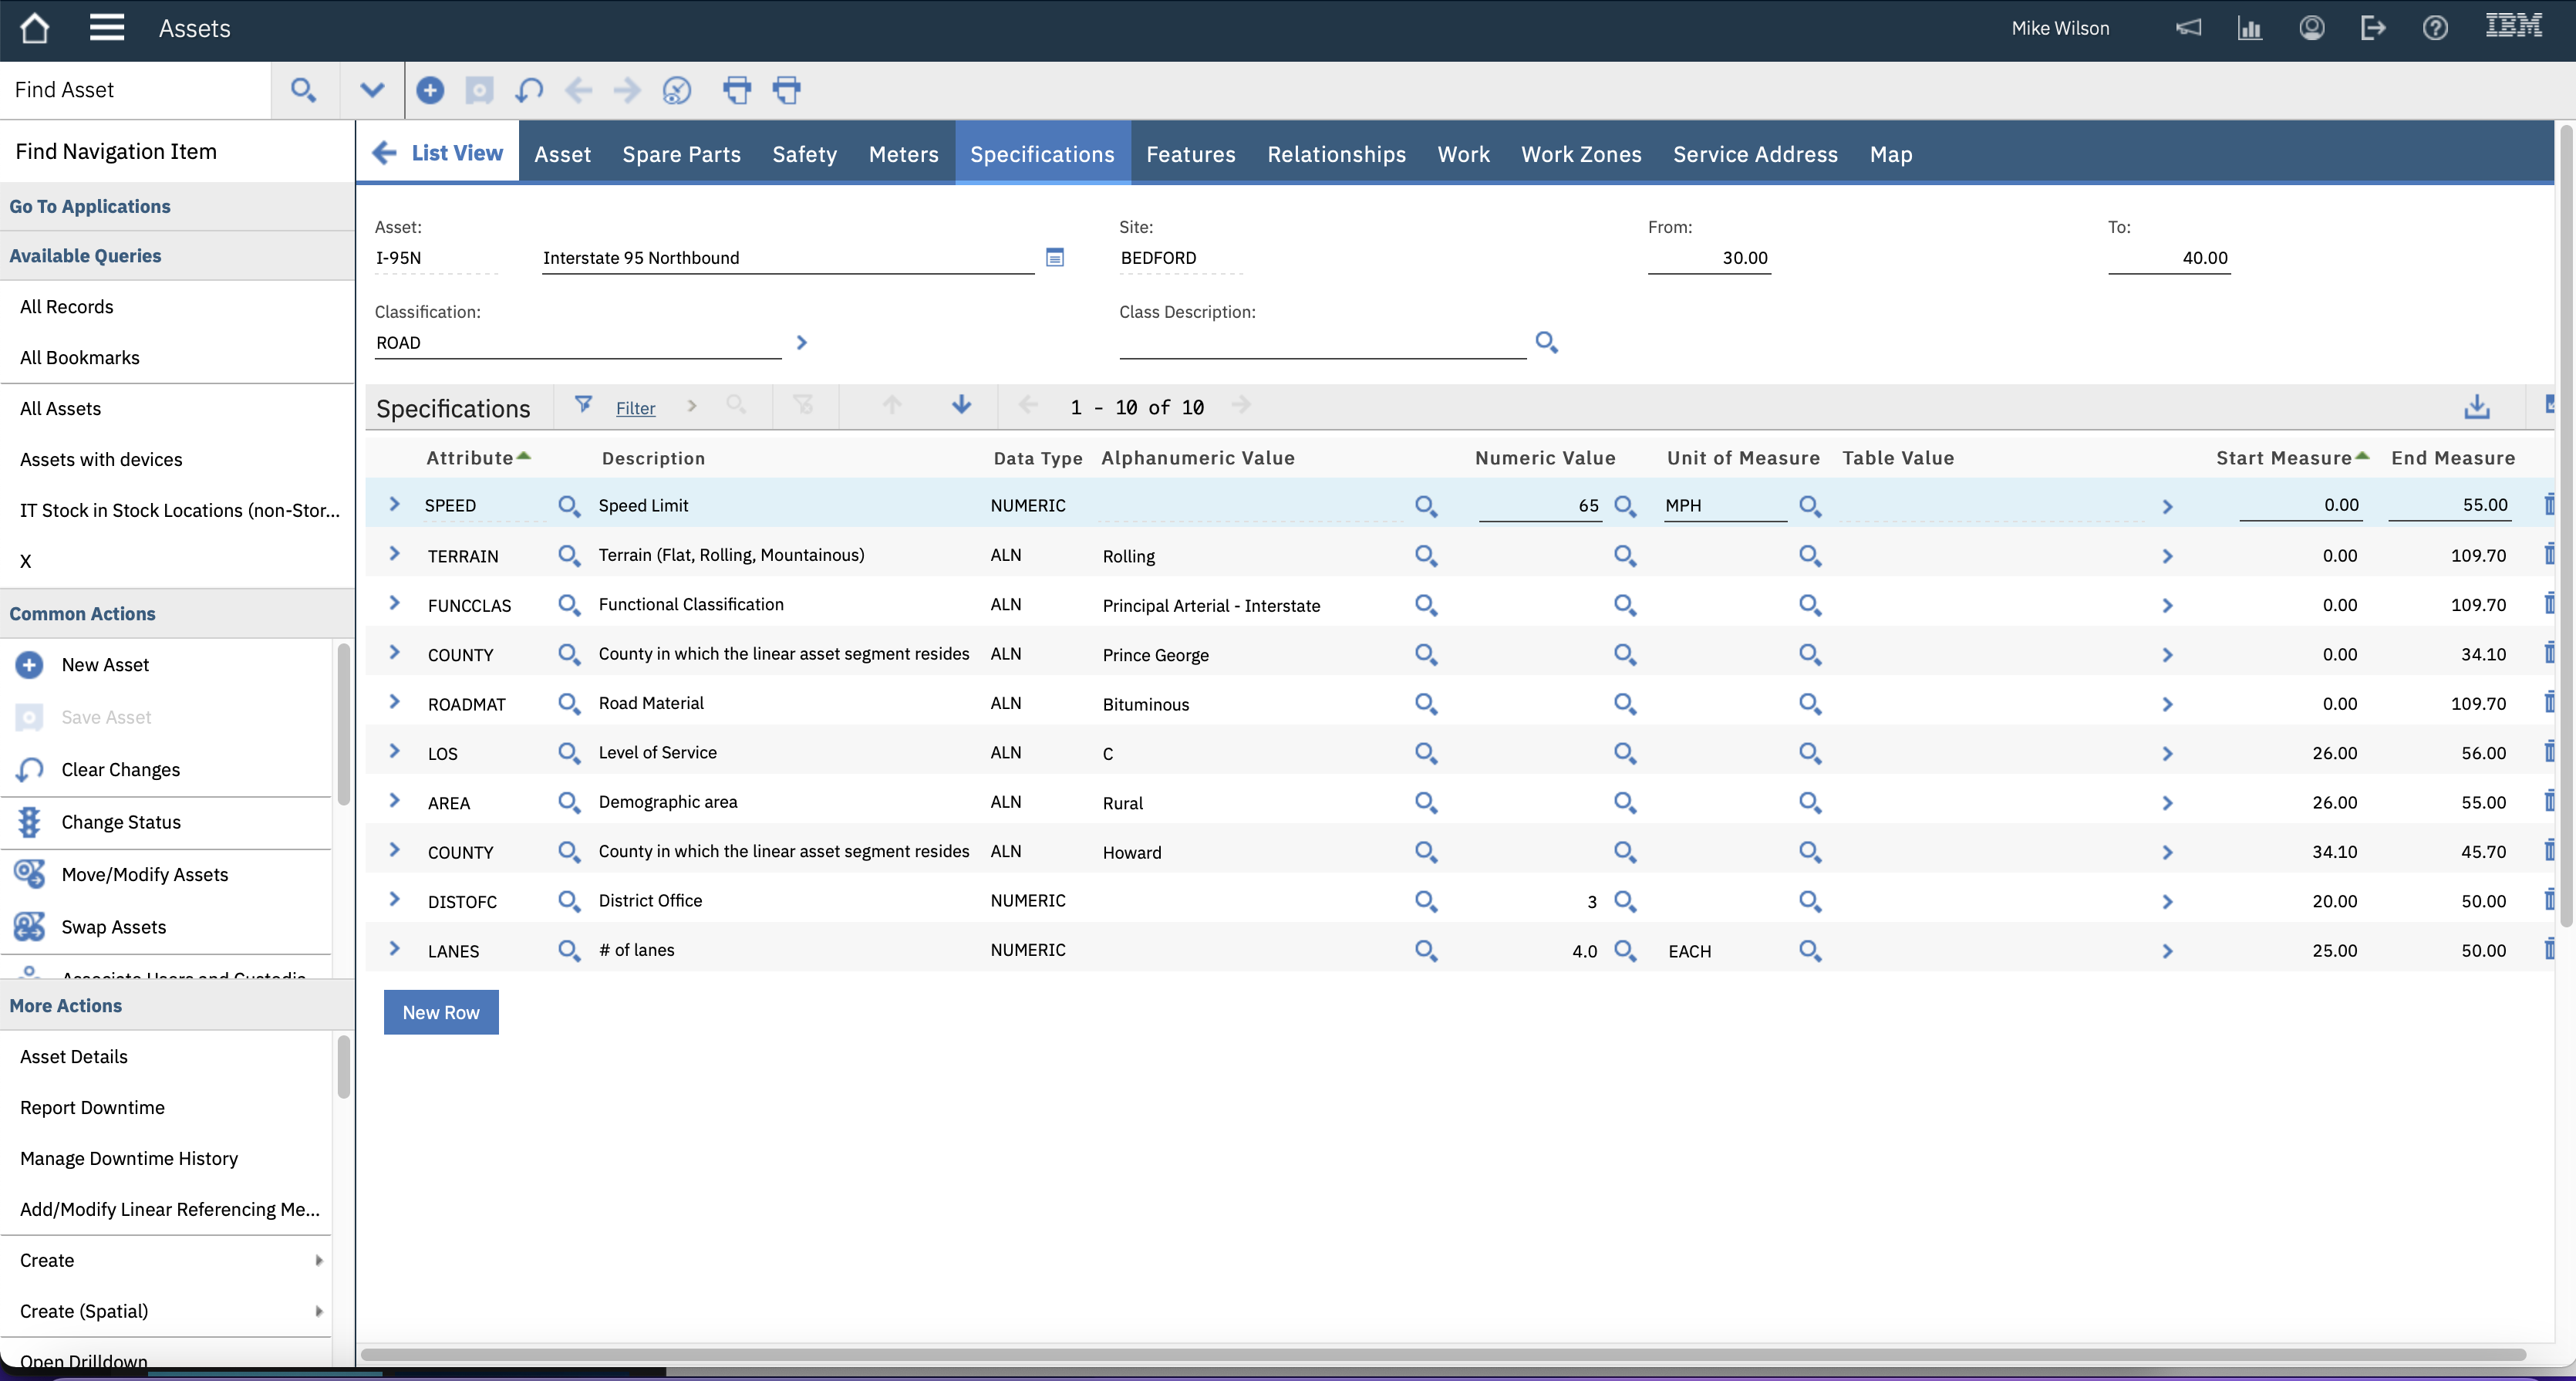Click the user profile icon in the header
The image size is (2576, 1381).
click(x=2311, y=27)
